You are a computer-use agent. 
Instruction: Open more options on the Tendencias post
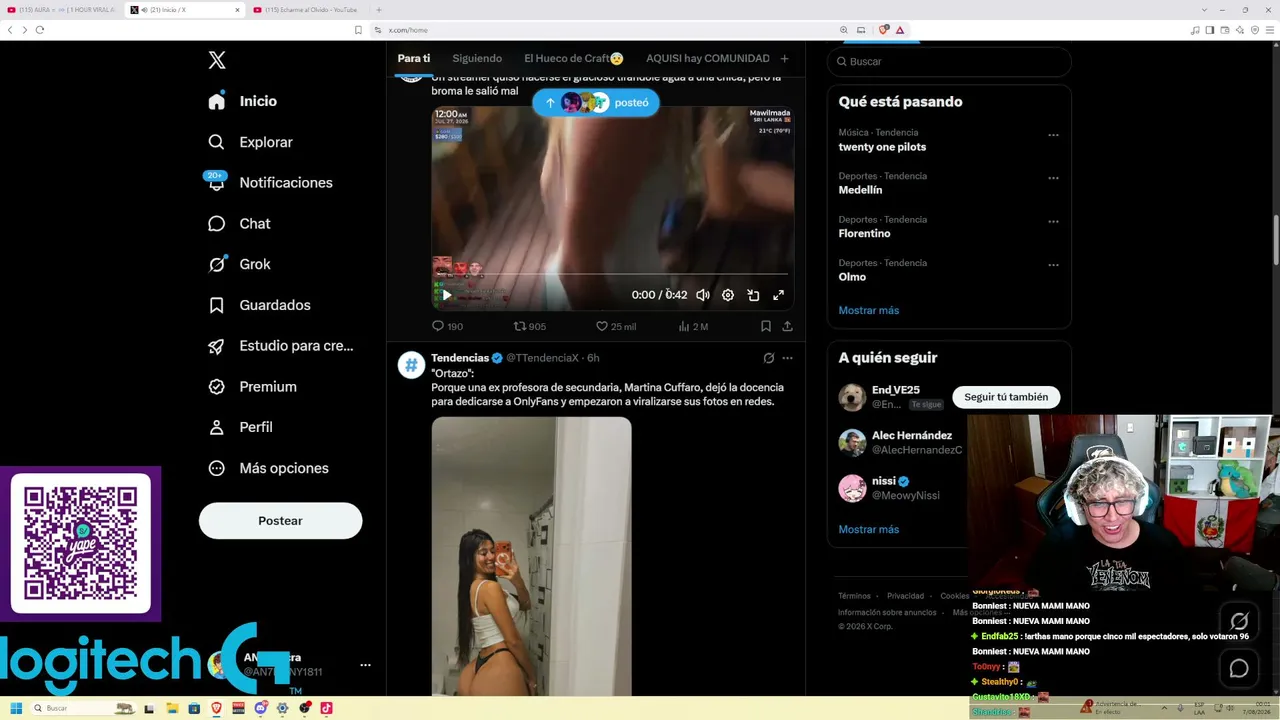(x=787, y=358)
